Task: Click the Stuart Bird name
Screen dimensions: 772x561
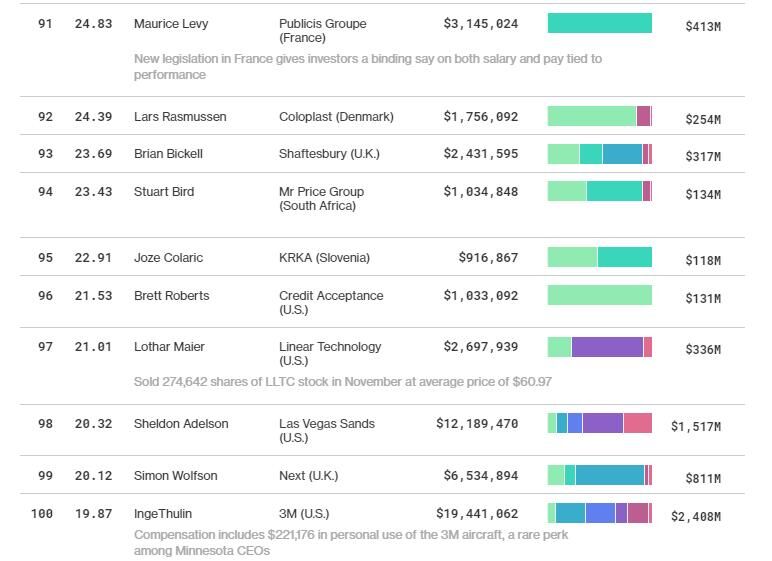Action: click(x=164, y=192)
